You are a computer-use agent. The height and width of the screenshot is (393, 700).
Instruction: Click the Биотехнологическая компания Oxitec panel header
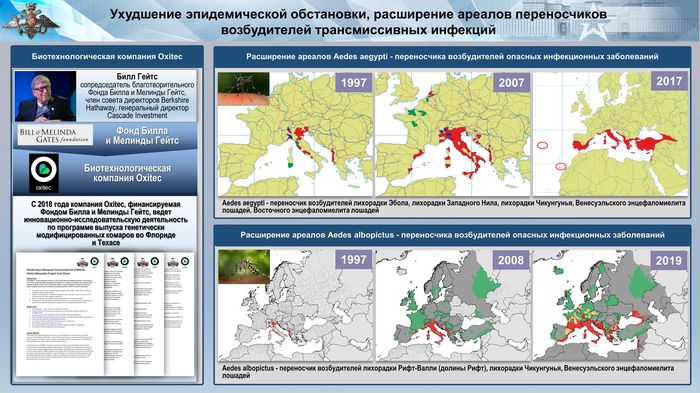[107, 57]
